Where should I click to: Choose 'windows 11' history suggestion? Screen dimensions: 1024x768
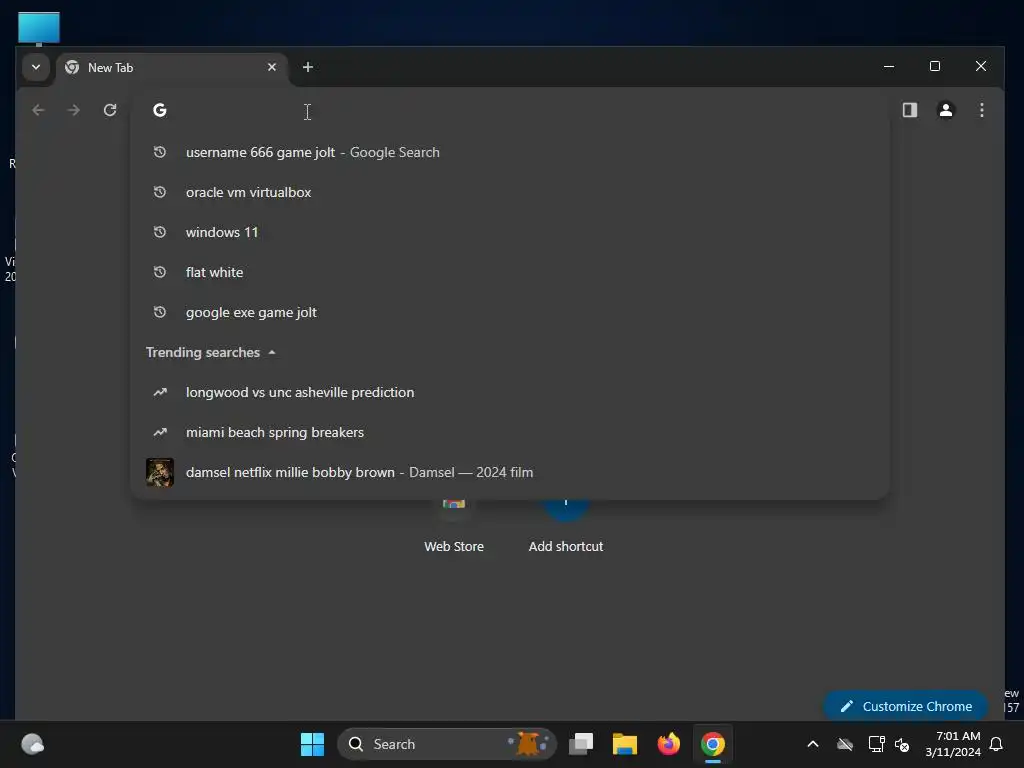(509, 232)
